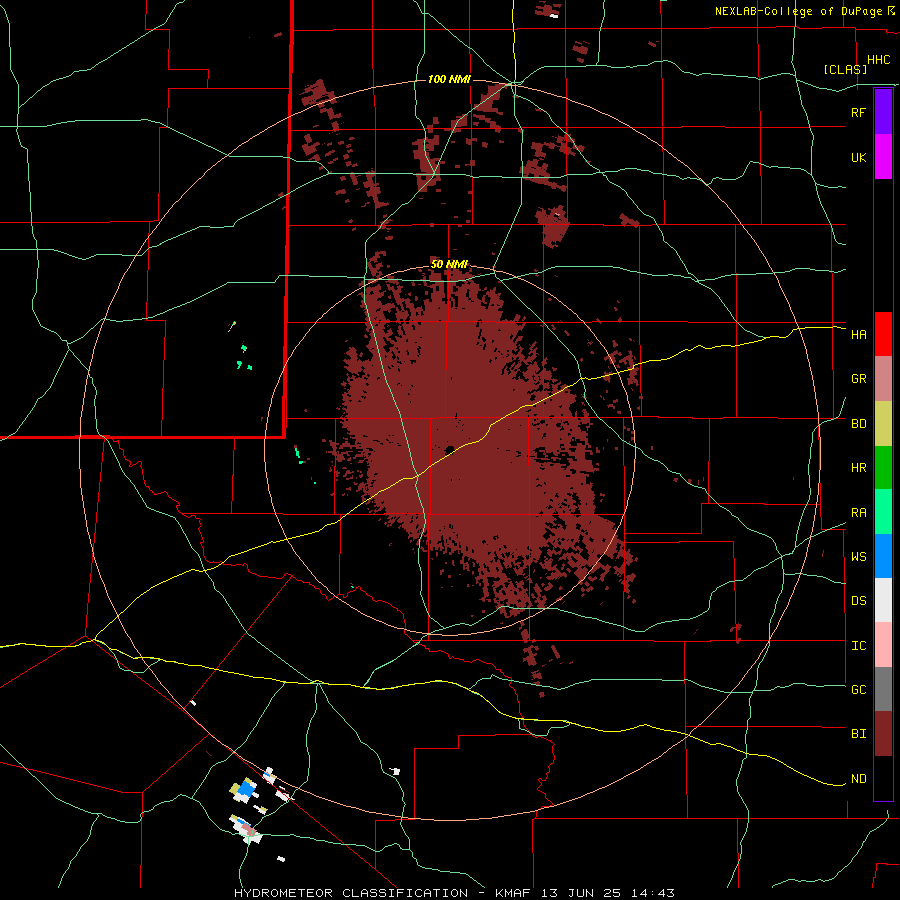
Task: Click the HYDROMETEOR CLASSIFICATION title text
Action: (351, 893)
